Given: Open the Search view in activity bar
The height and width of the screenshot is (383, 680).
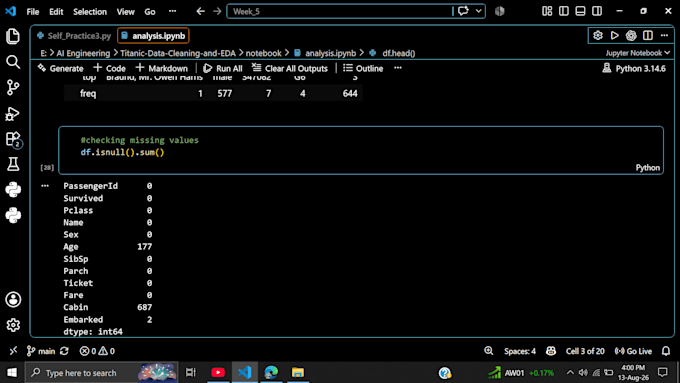Looking at the screenshot, I should [x=13, y=62].
